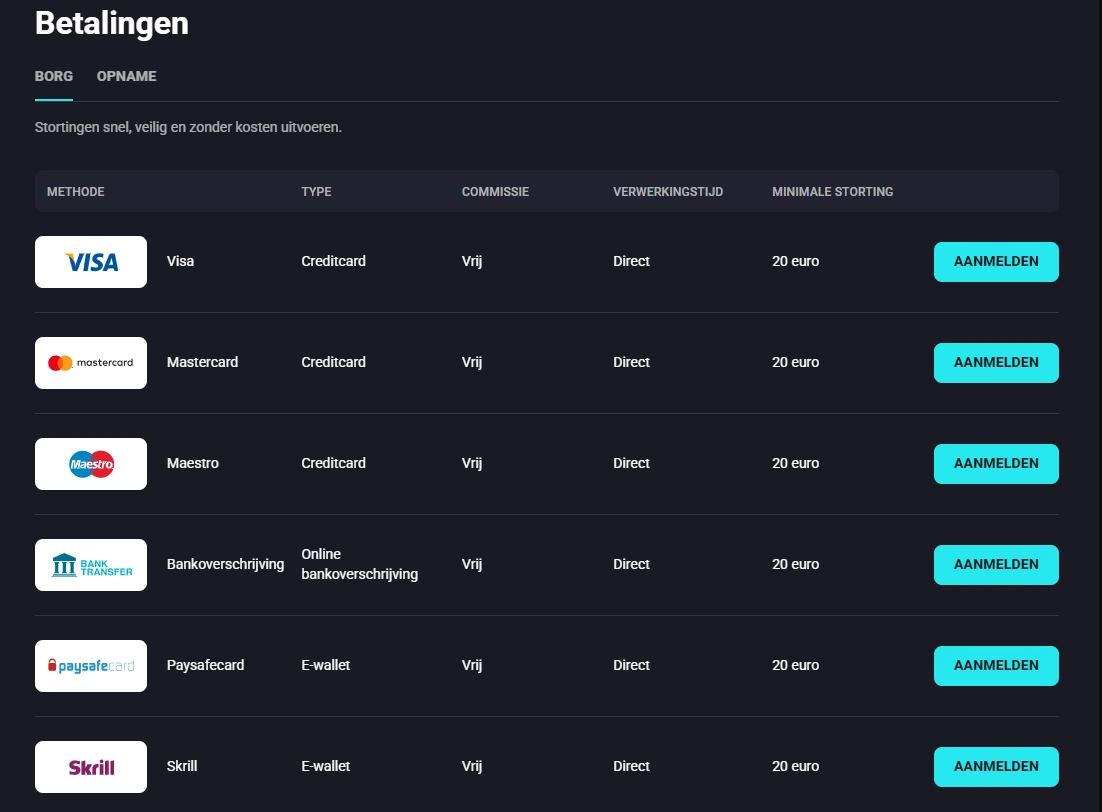The image size is (1102, 812).
Task: Click E-wallet type in Skrill row
Action: click(x=325, y=766)
